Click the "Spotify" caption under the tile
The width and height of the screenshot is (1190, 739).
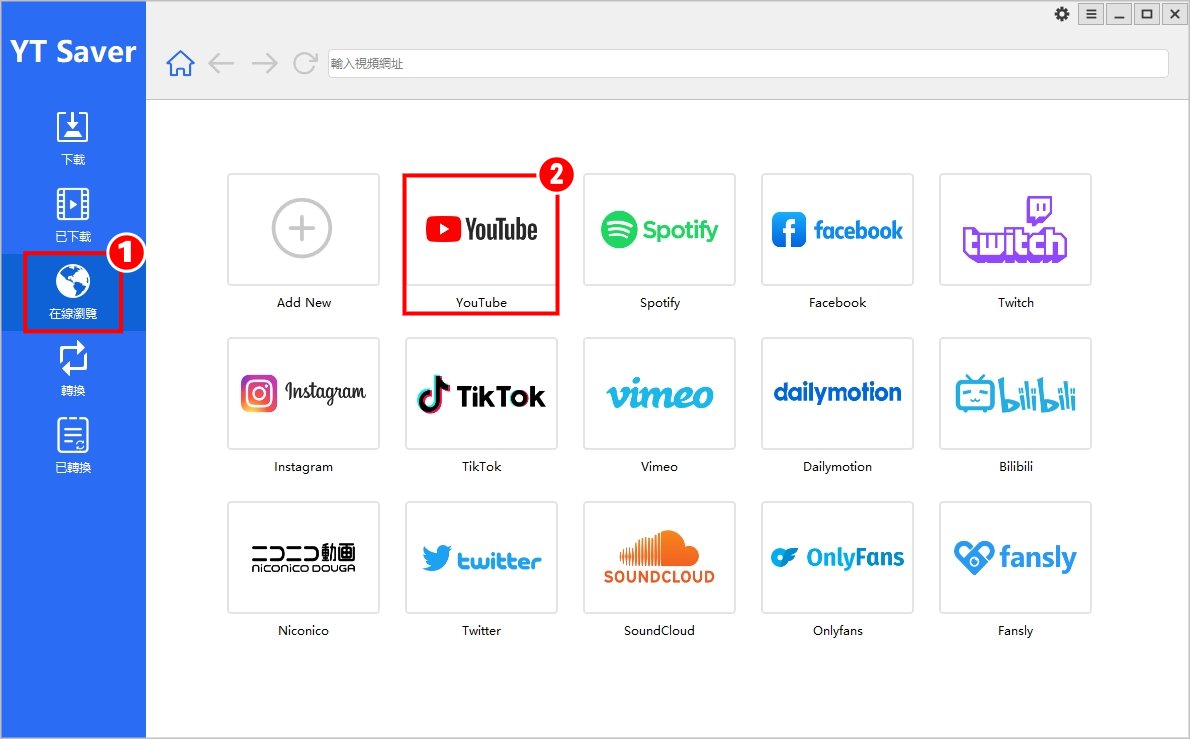[660, 303]
